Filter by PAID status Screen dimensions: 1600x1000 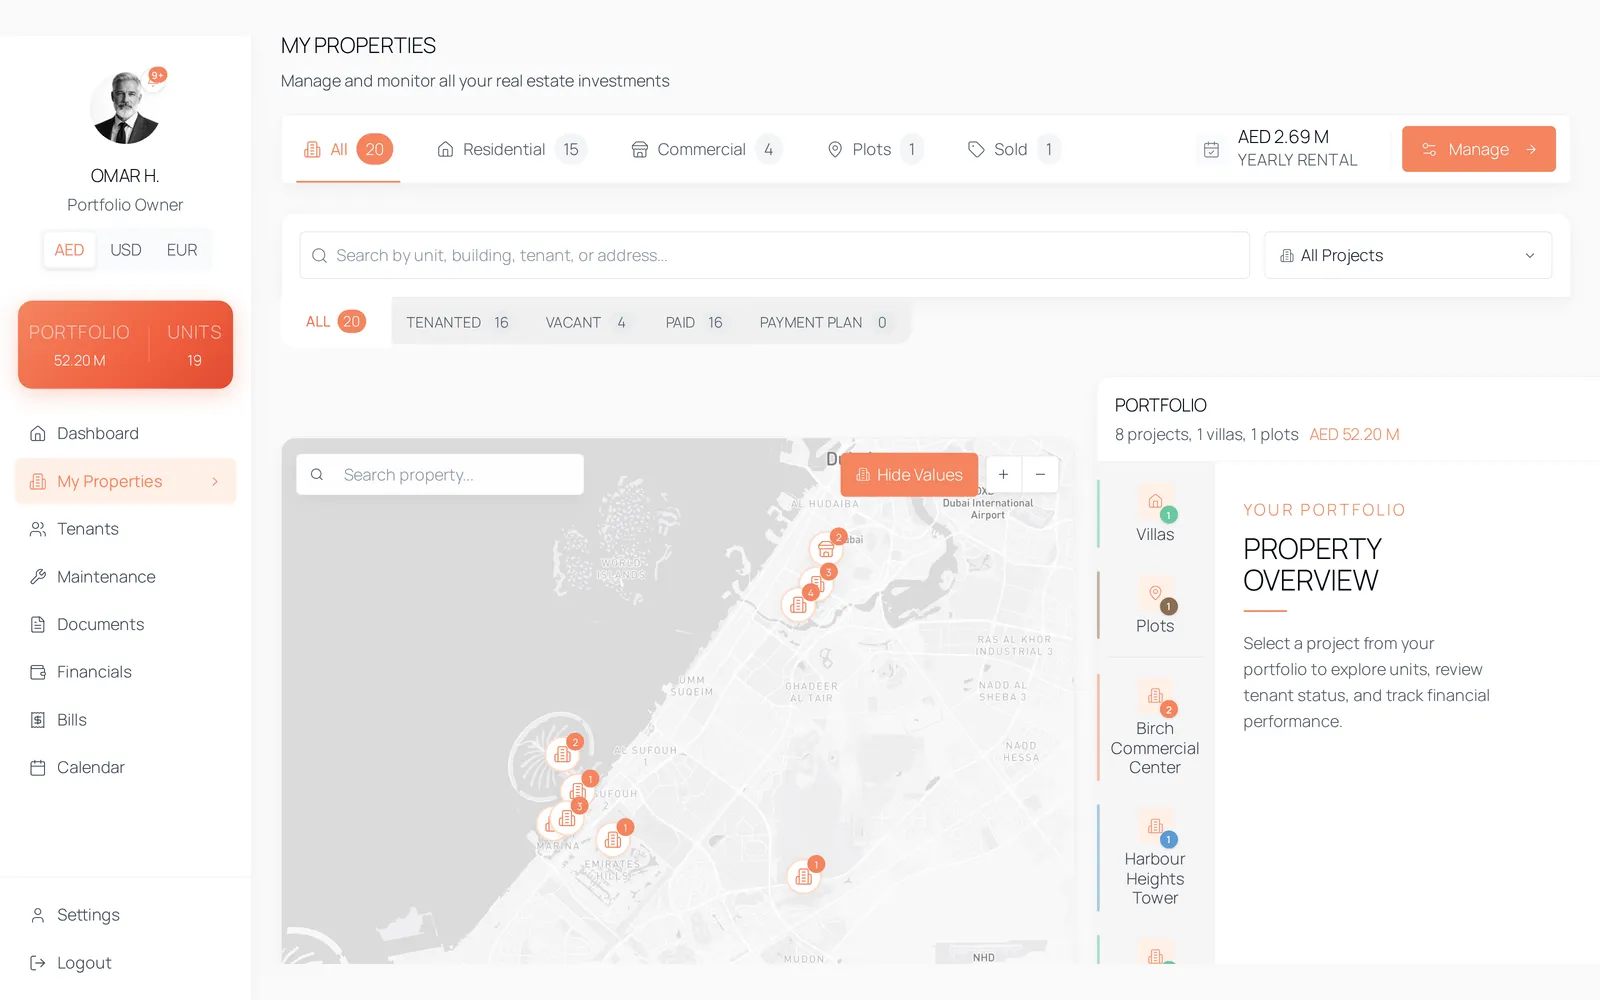[x=694, y=322]
